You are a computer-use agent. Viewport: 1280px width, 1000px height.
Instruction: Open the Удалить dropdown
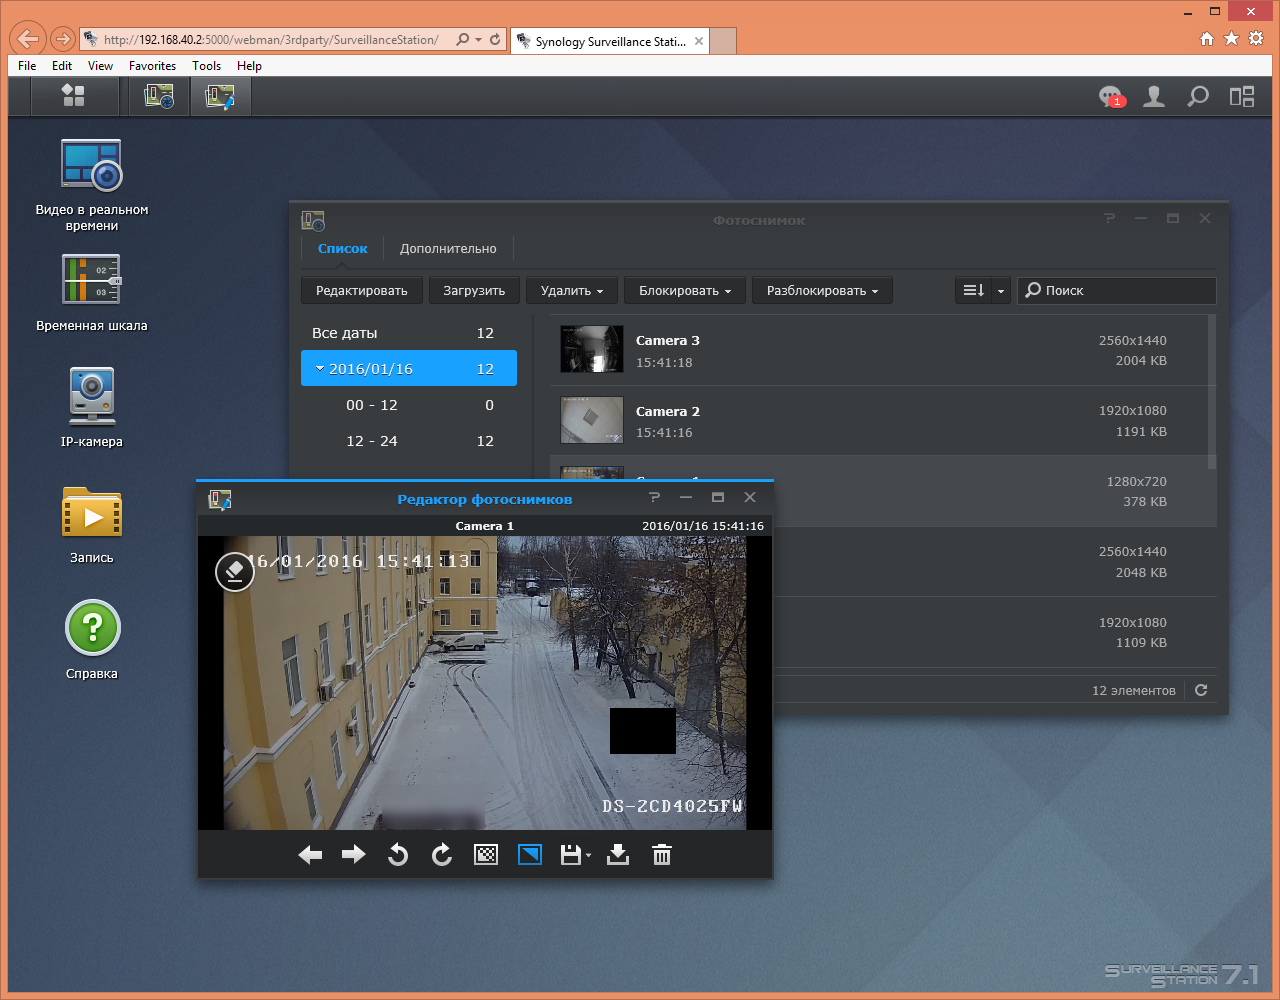(x=571, y=291)
